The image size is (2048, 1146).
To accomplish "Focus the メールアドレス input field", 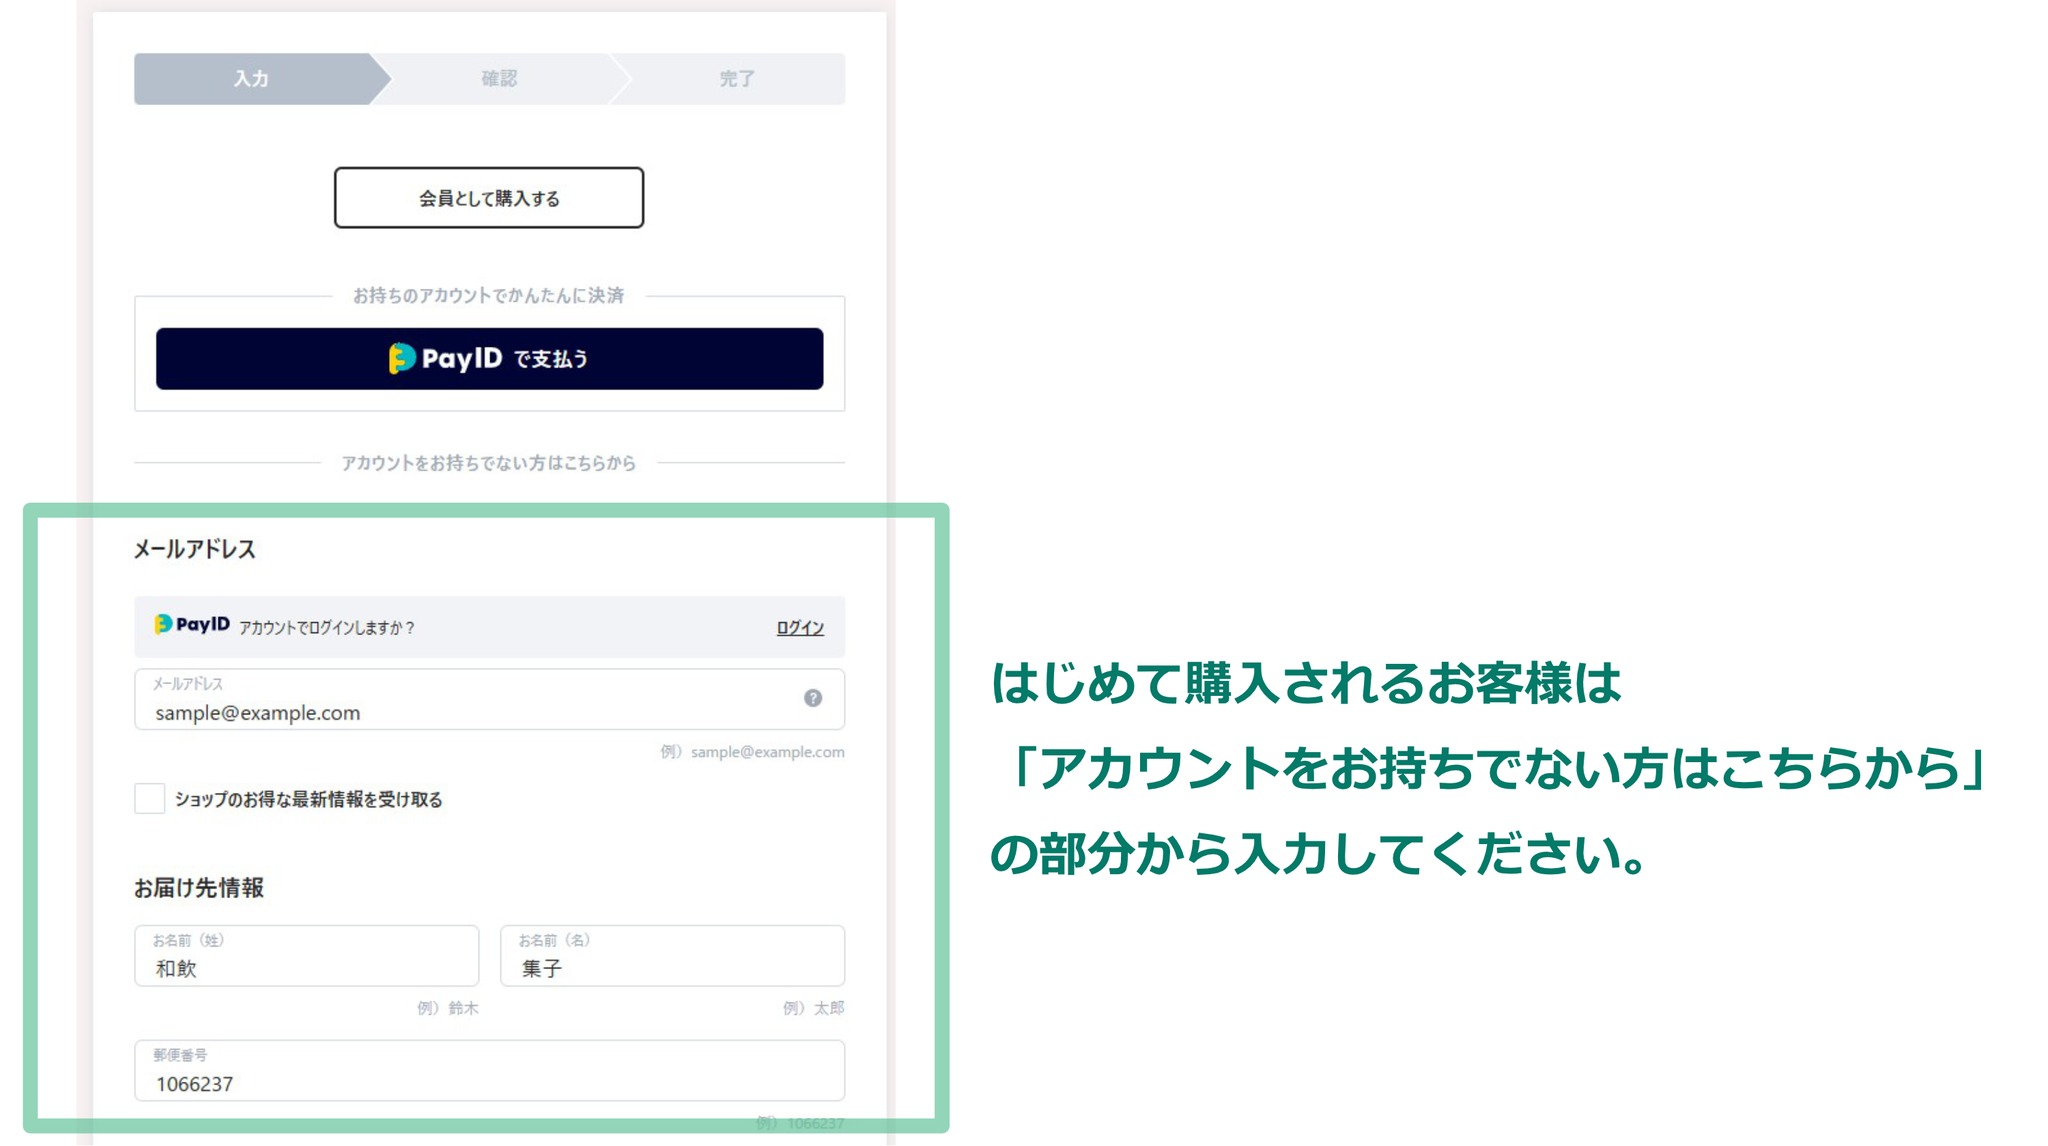I will coord(489,700).
